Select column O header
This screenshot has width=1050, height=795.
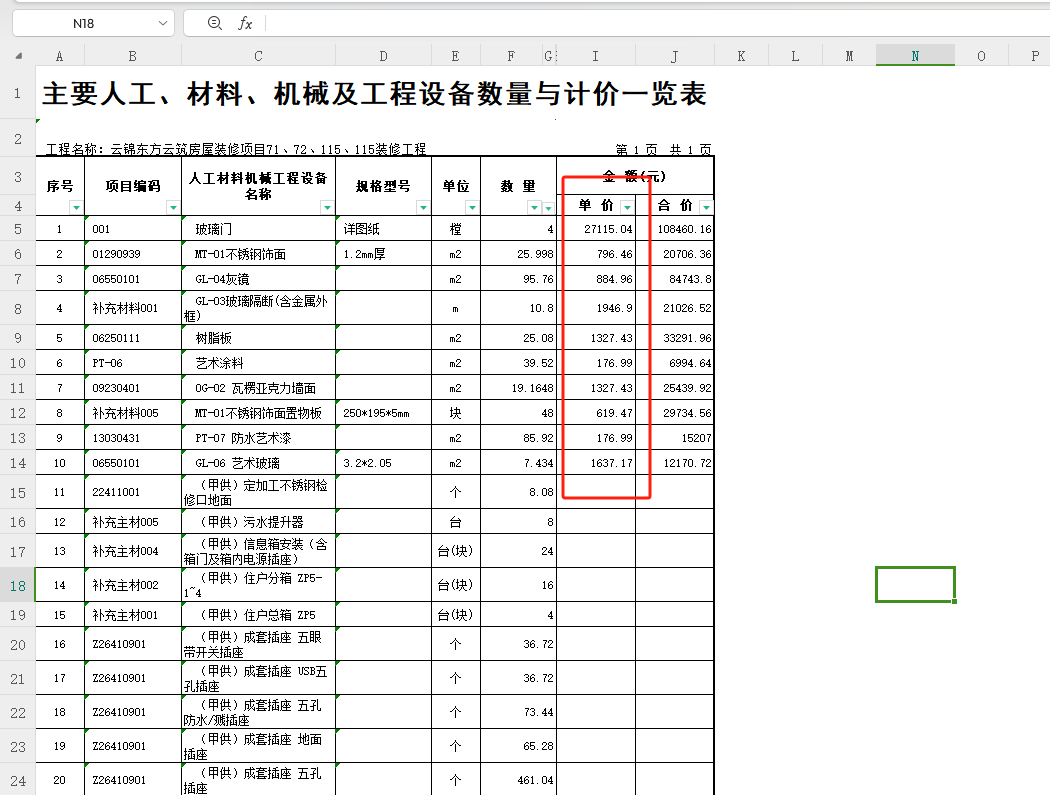pyautogui.click(x=981, y=56)
